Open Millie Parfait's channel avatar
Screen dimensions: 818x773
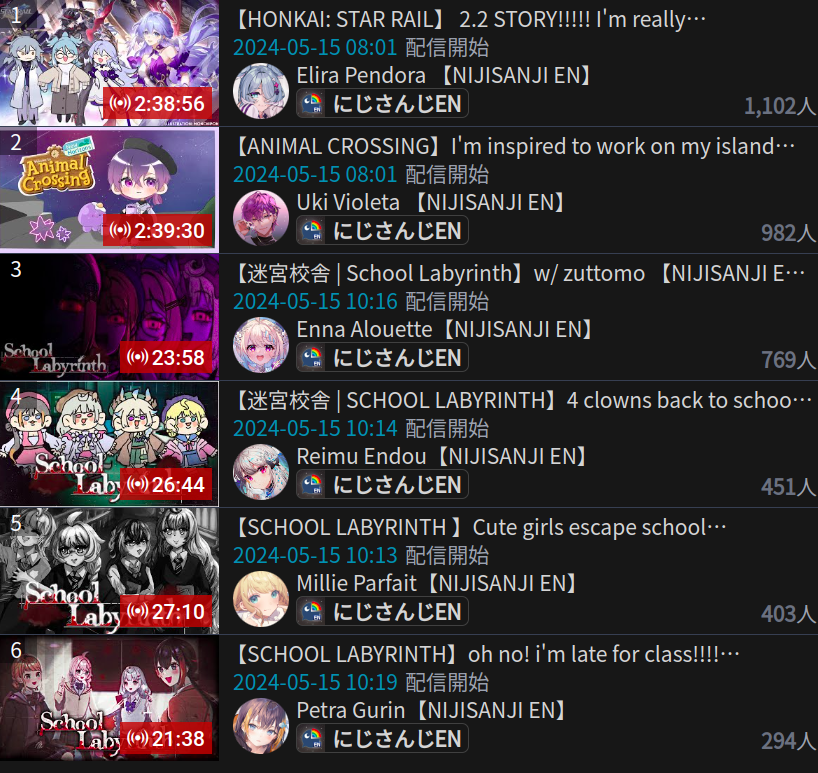(x=261, y=599)
